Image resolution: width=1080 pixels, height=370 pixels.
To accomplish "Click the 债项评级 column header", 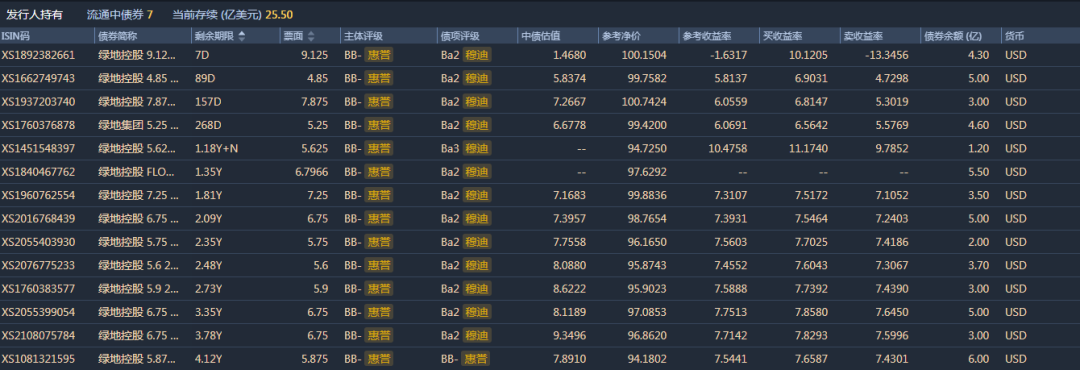I will click(x=460, y=36).
